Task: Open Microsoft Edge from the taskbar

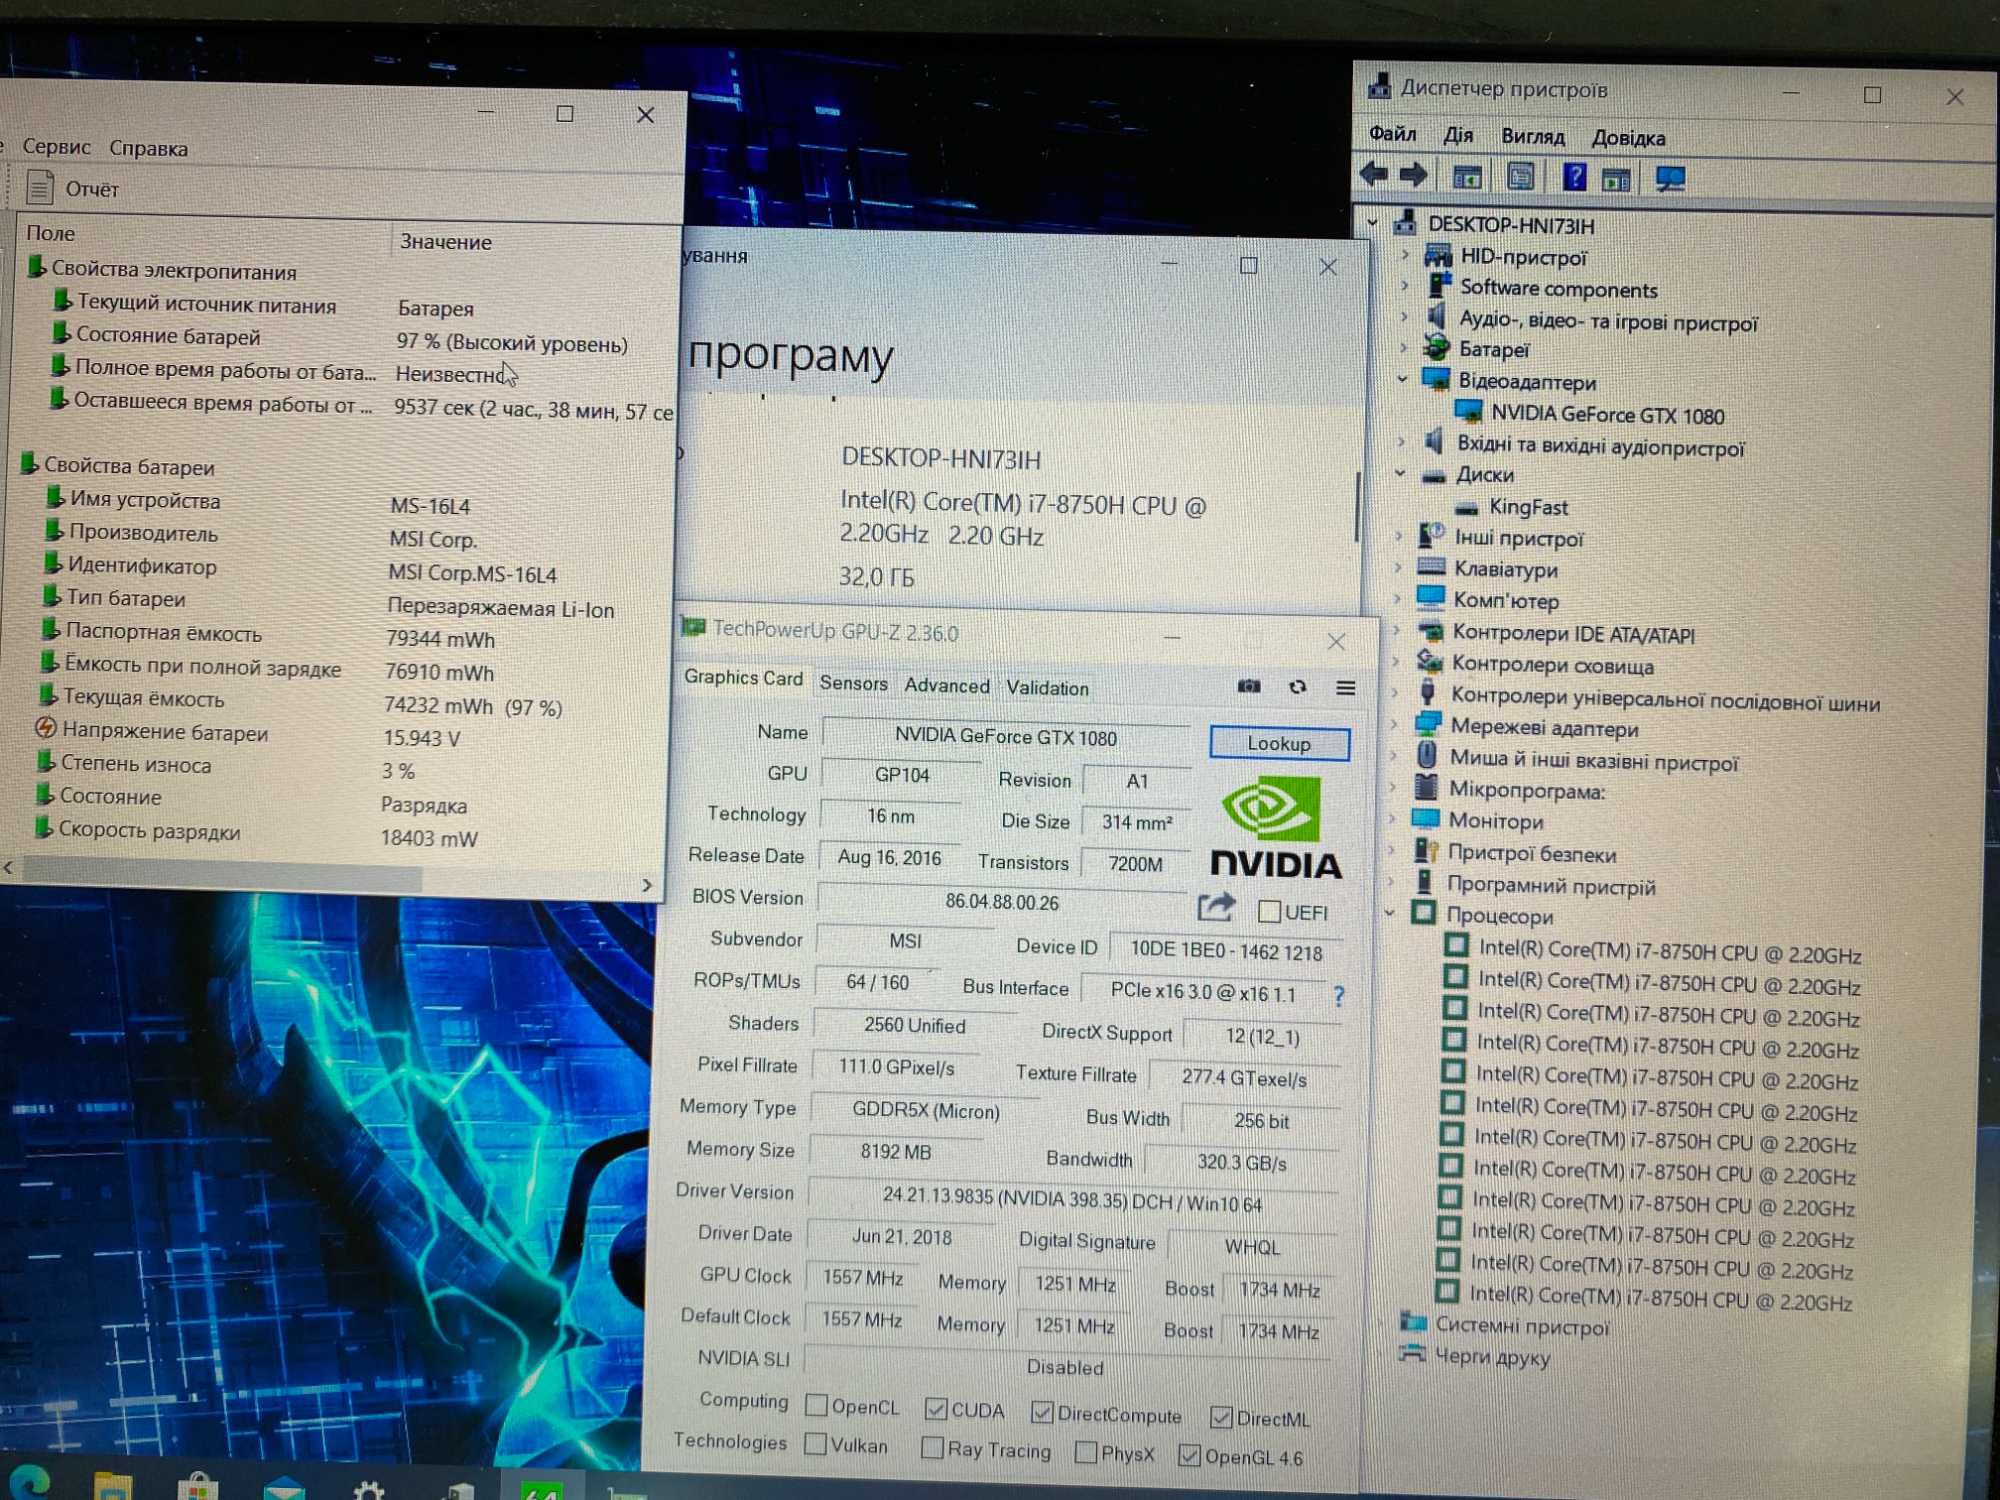Action: click(30, 1482)
